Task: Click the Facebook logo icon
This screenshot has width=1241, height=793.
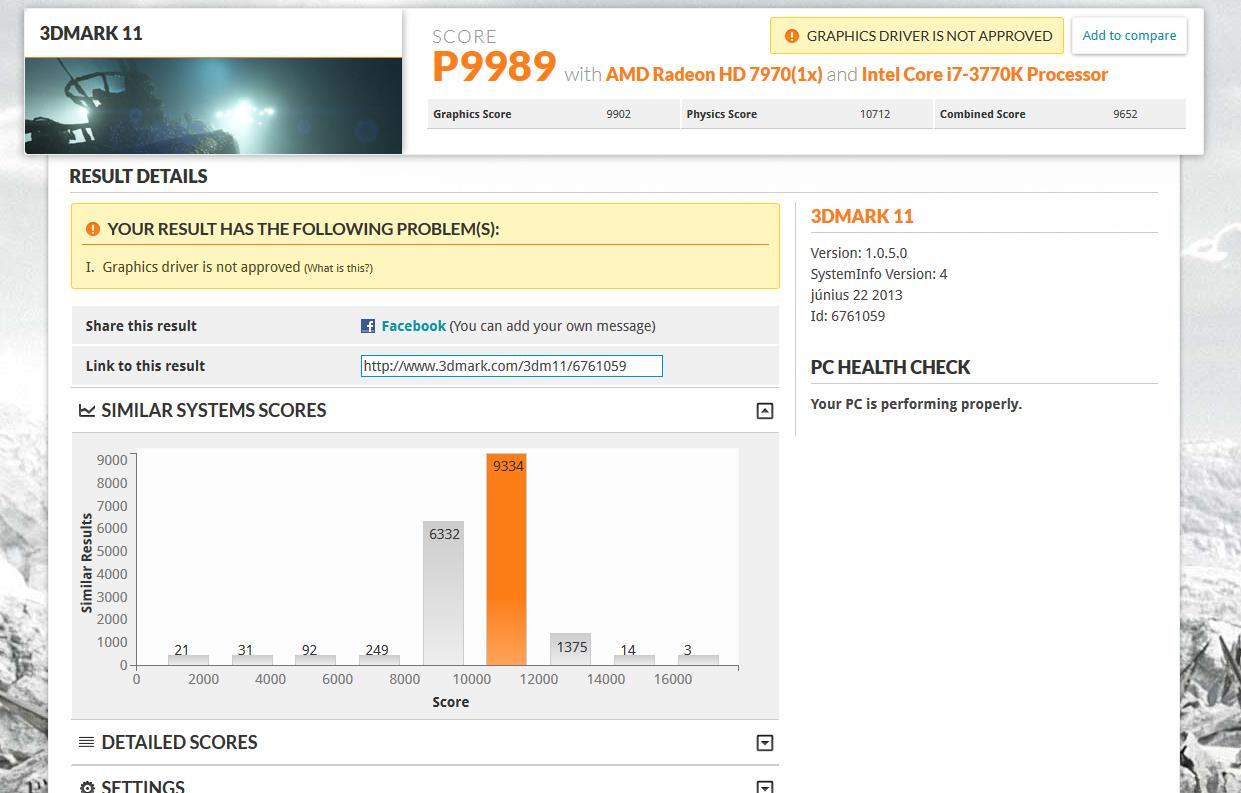Action: [368, 326]
